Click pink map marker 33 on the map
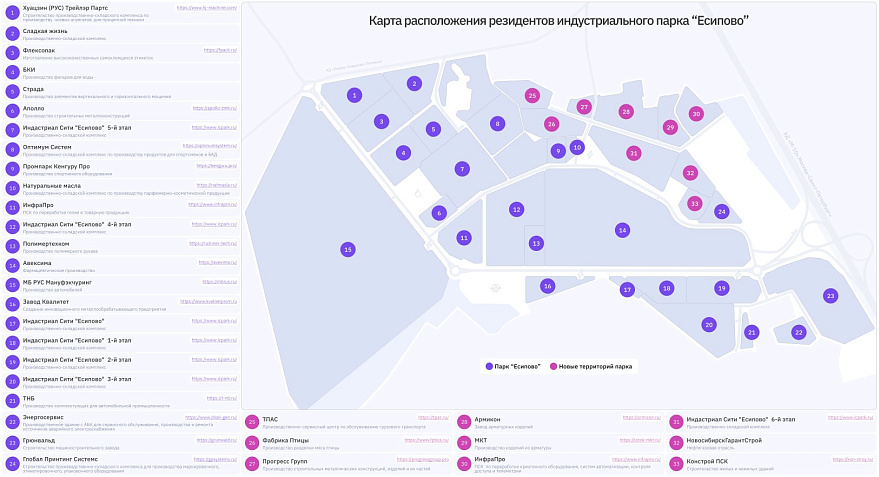Screen dimensions: 880x477 (x=695, y=203)
